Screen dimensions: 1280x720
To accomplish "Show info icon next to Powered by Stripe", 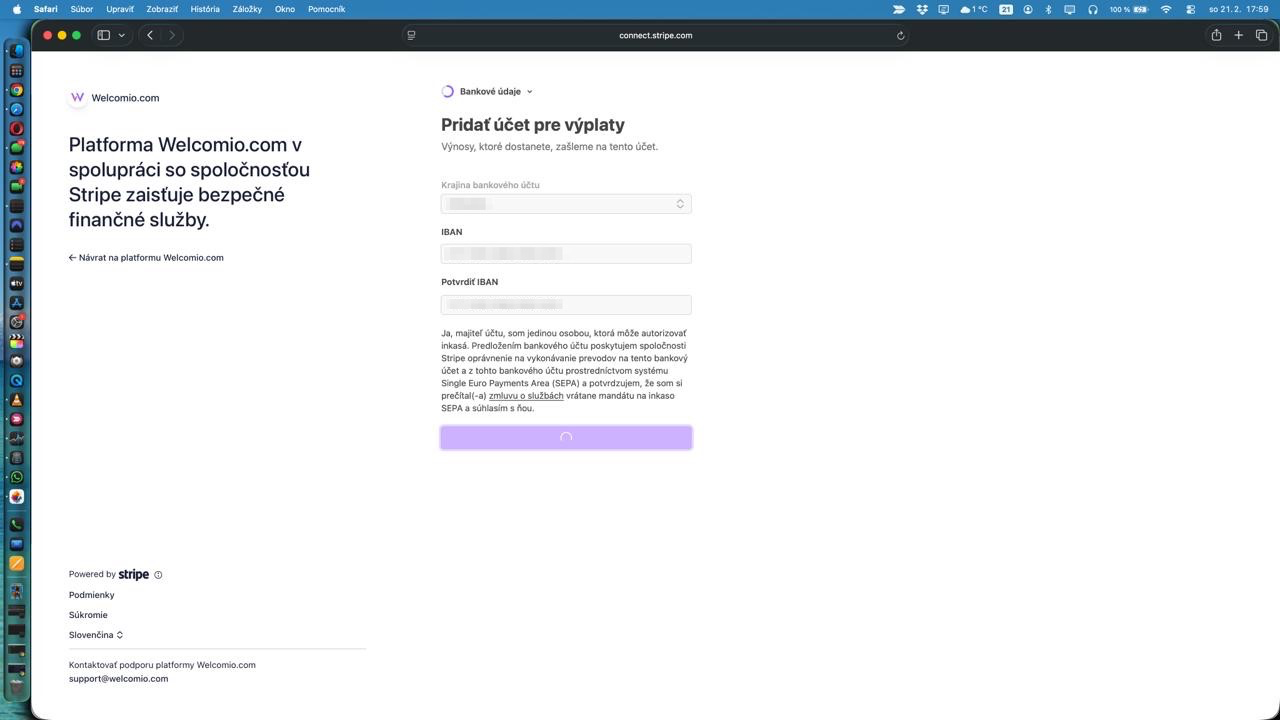I will coord(158,575).
